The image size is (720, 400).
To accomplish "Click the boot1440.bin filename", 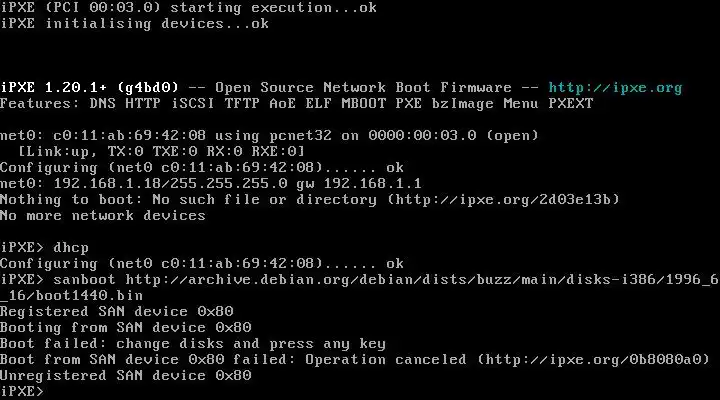I will pos(86,295).
